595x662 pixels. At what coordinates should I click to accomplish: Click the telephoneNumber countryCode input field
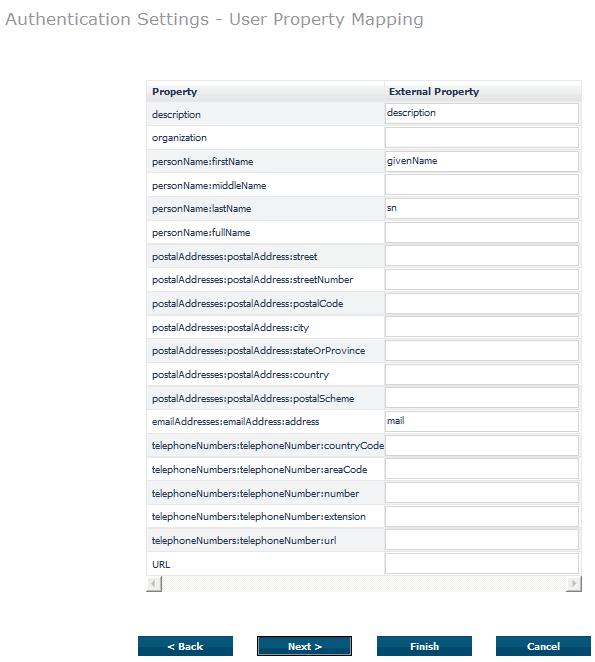482,445
